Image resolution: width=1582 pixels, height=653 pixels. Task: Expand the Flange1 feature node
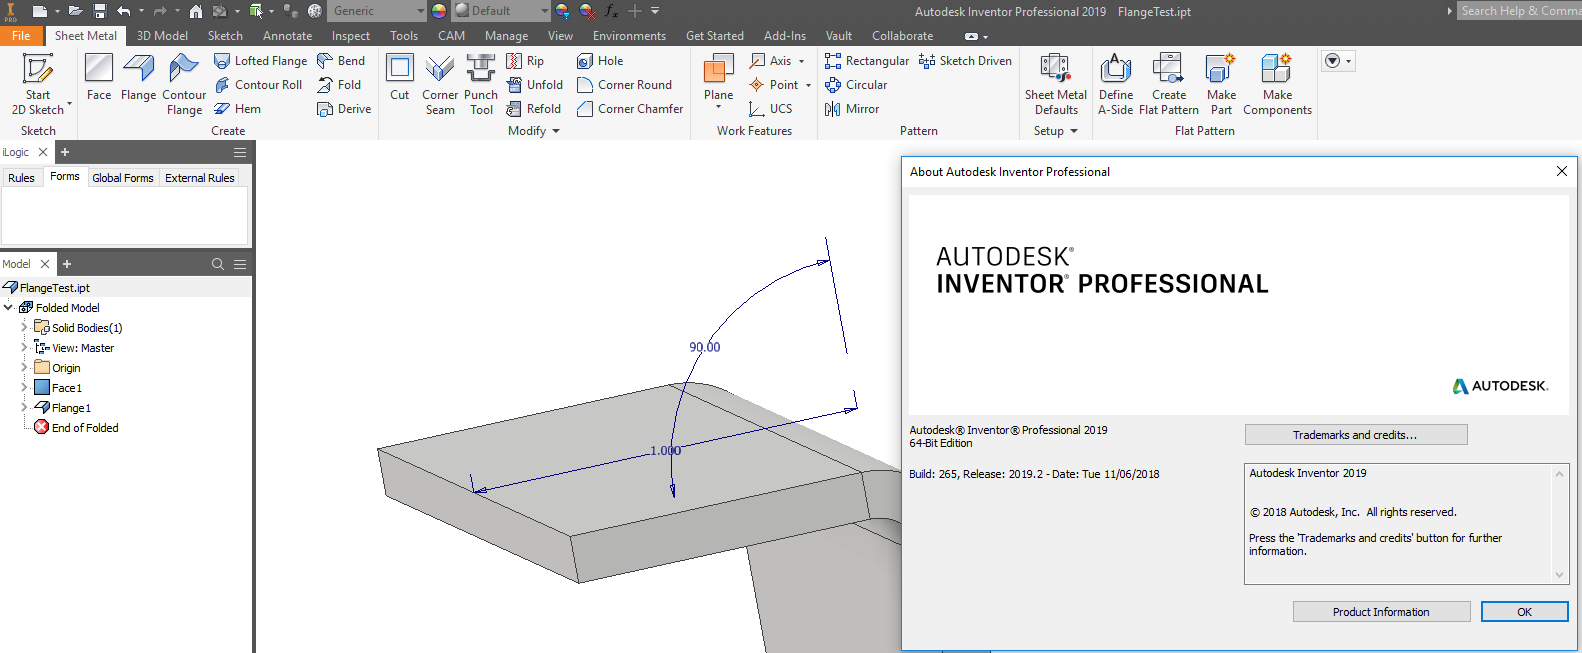tap(24, 408)
